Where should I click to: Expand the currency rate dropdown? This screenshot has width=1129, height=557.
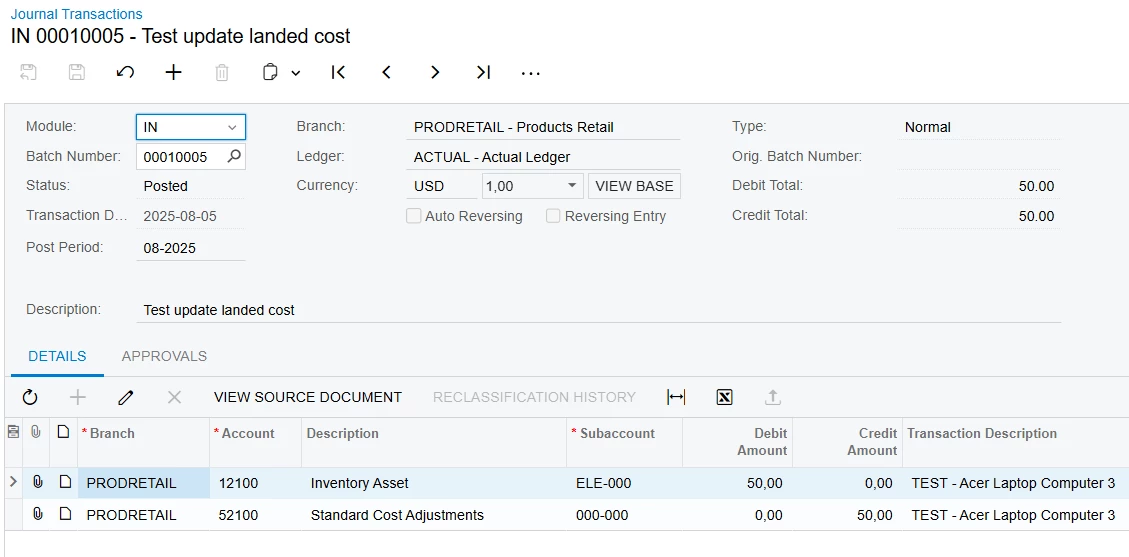[x=573, y=186]
